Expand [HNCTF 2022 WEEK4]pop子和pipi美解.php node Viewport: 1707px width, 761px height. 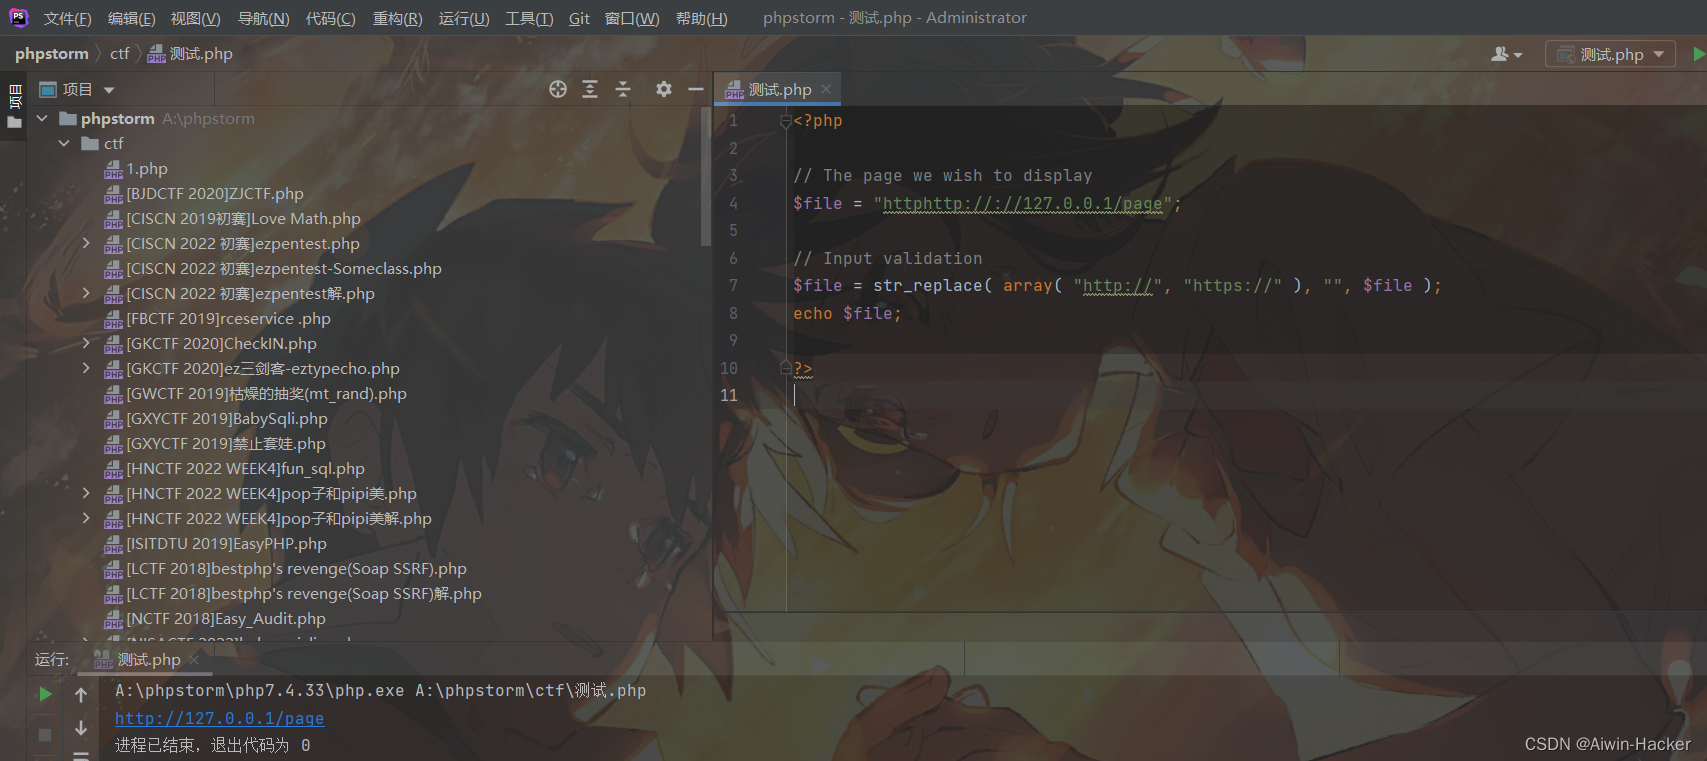[x=86, y=518]
